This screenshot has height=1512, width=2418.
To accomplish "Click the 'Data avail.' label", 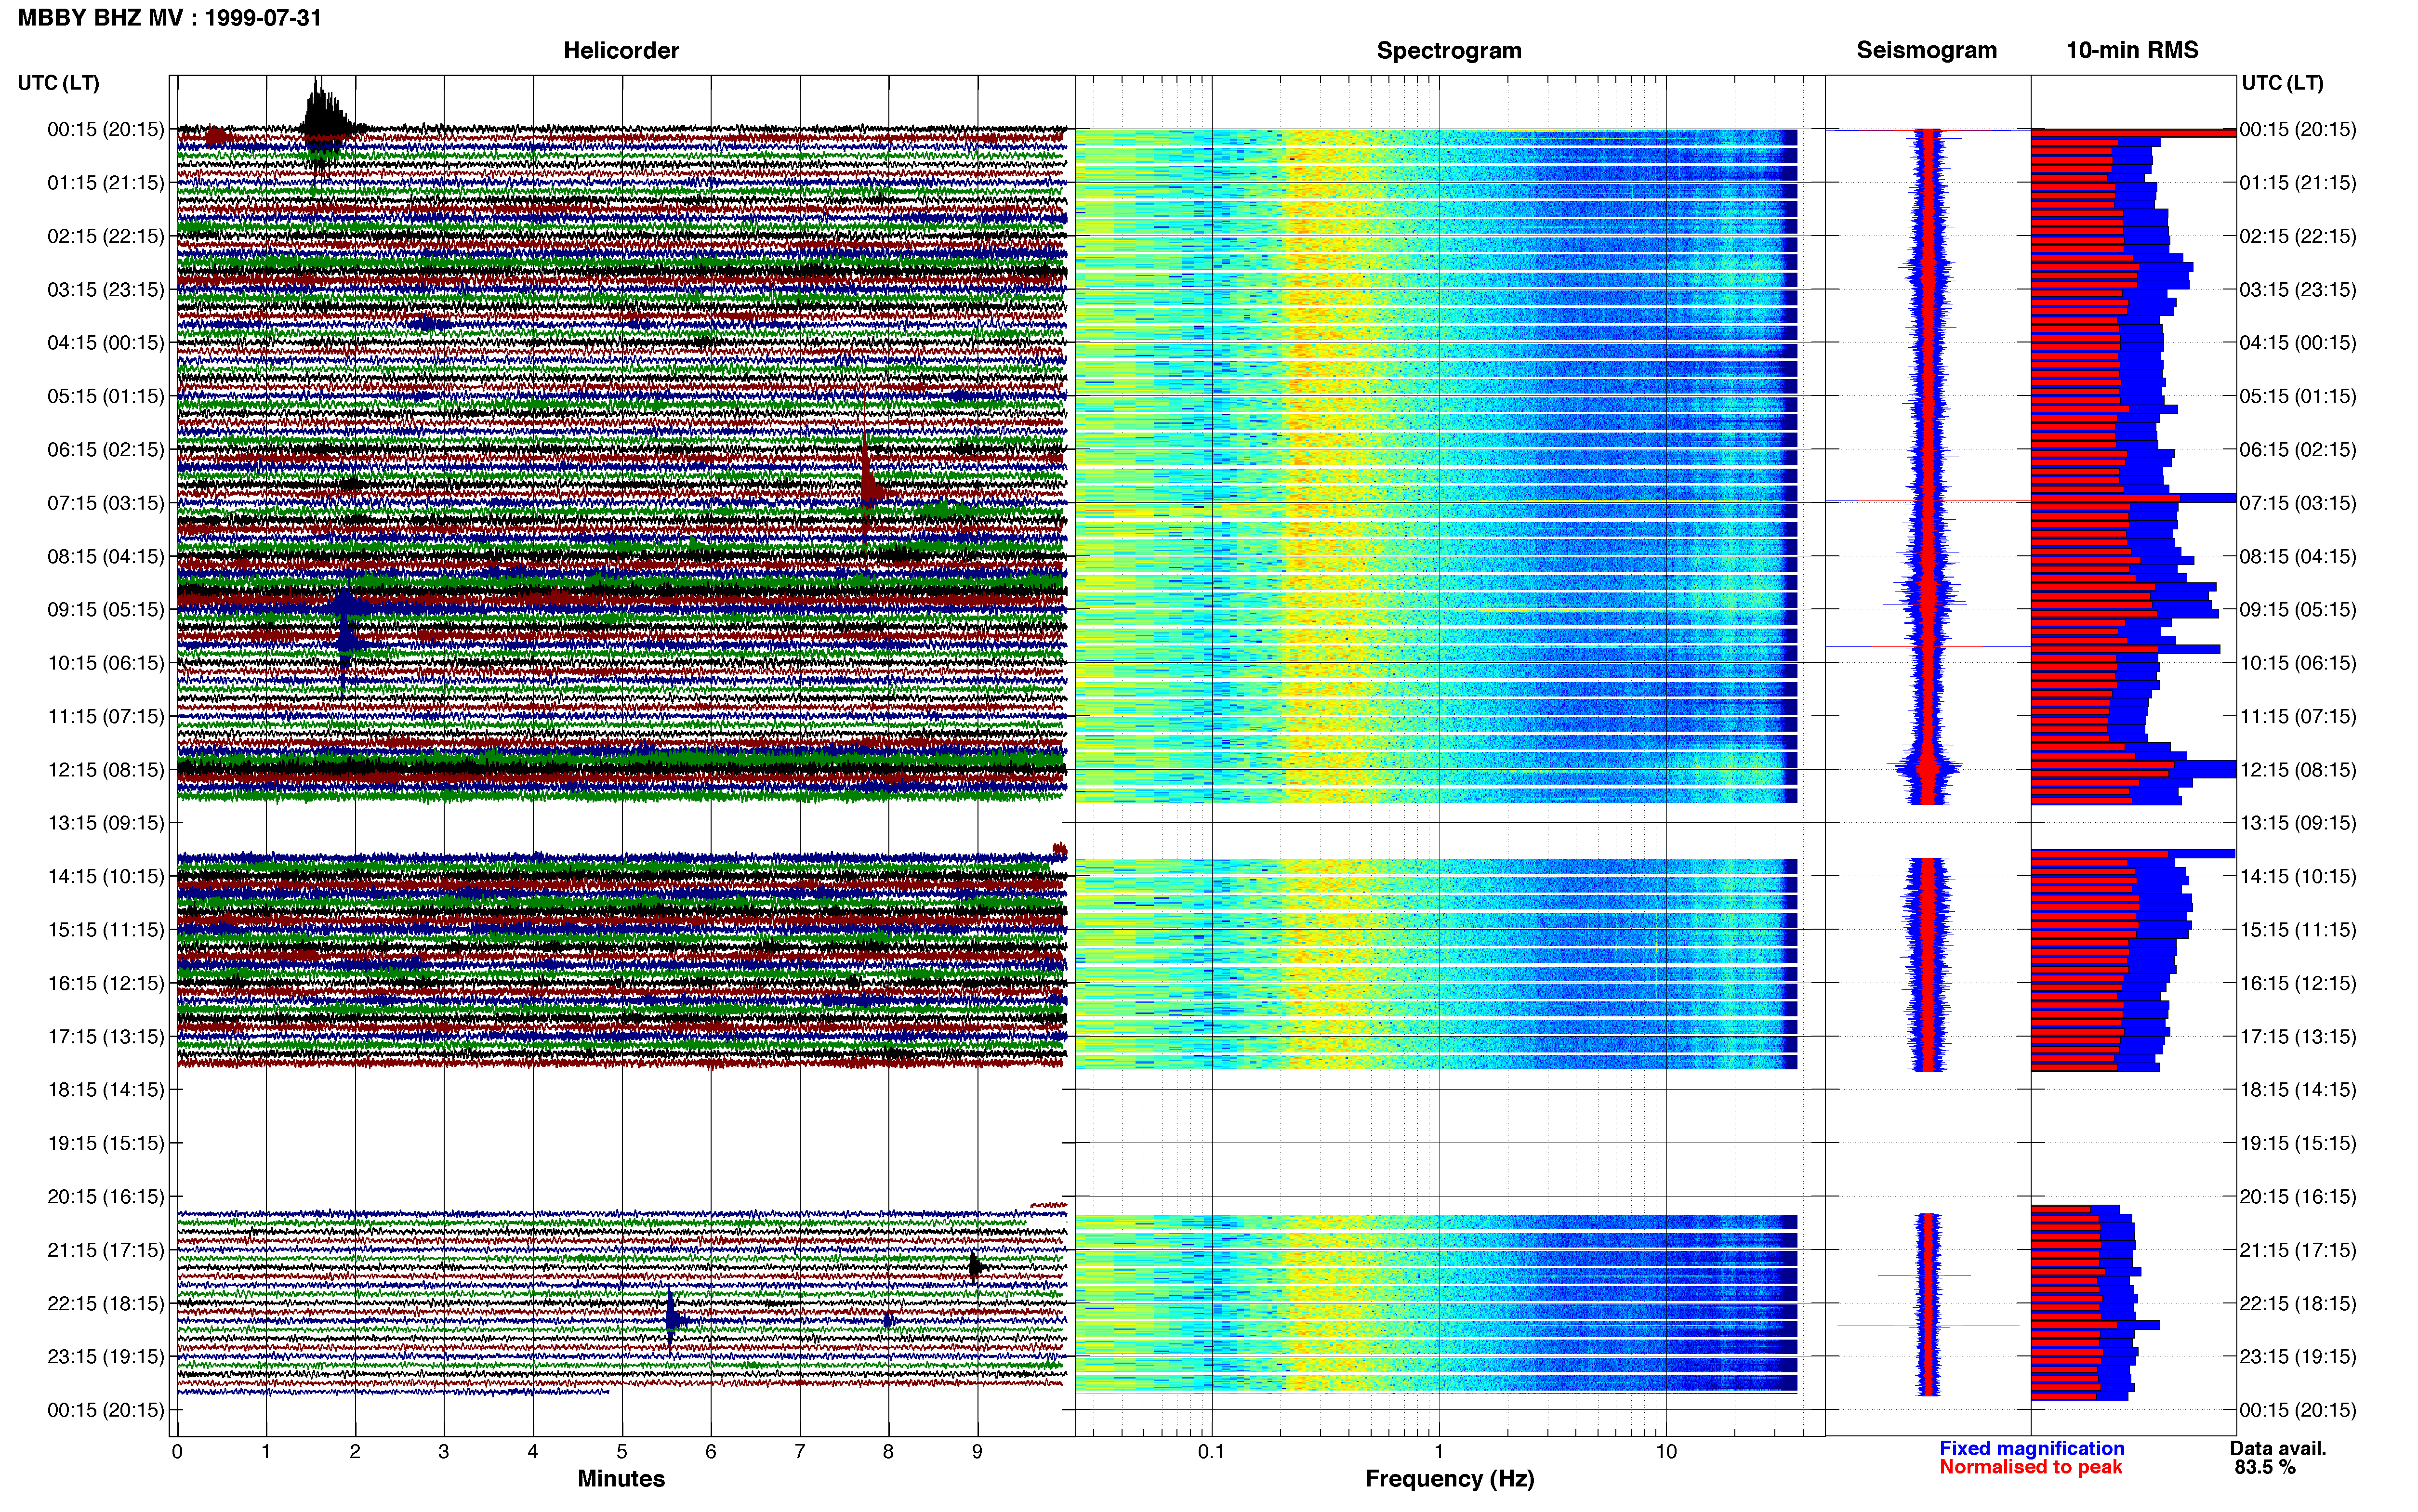I will 2278,1448.
